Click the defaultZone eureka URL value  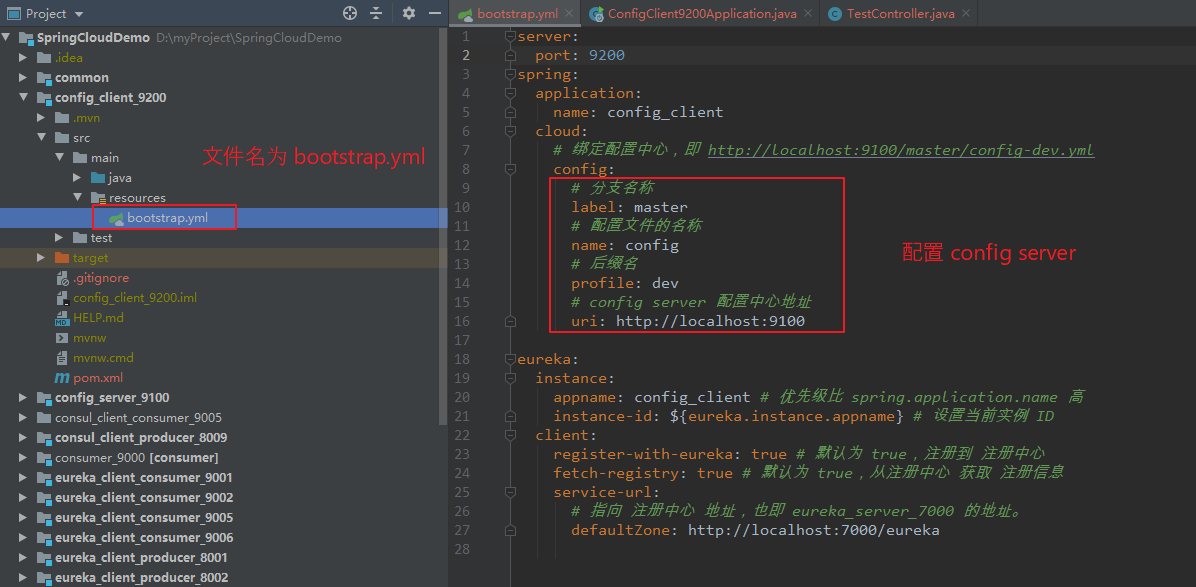pos(814,530)
